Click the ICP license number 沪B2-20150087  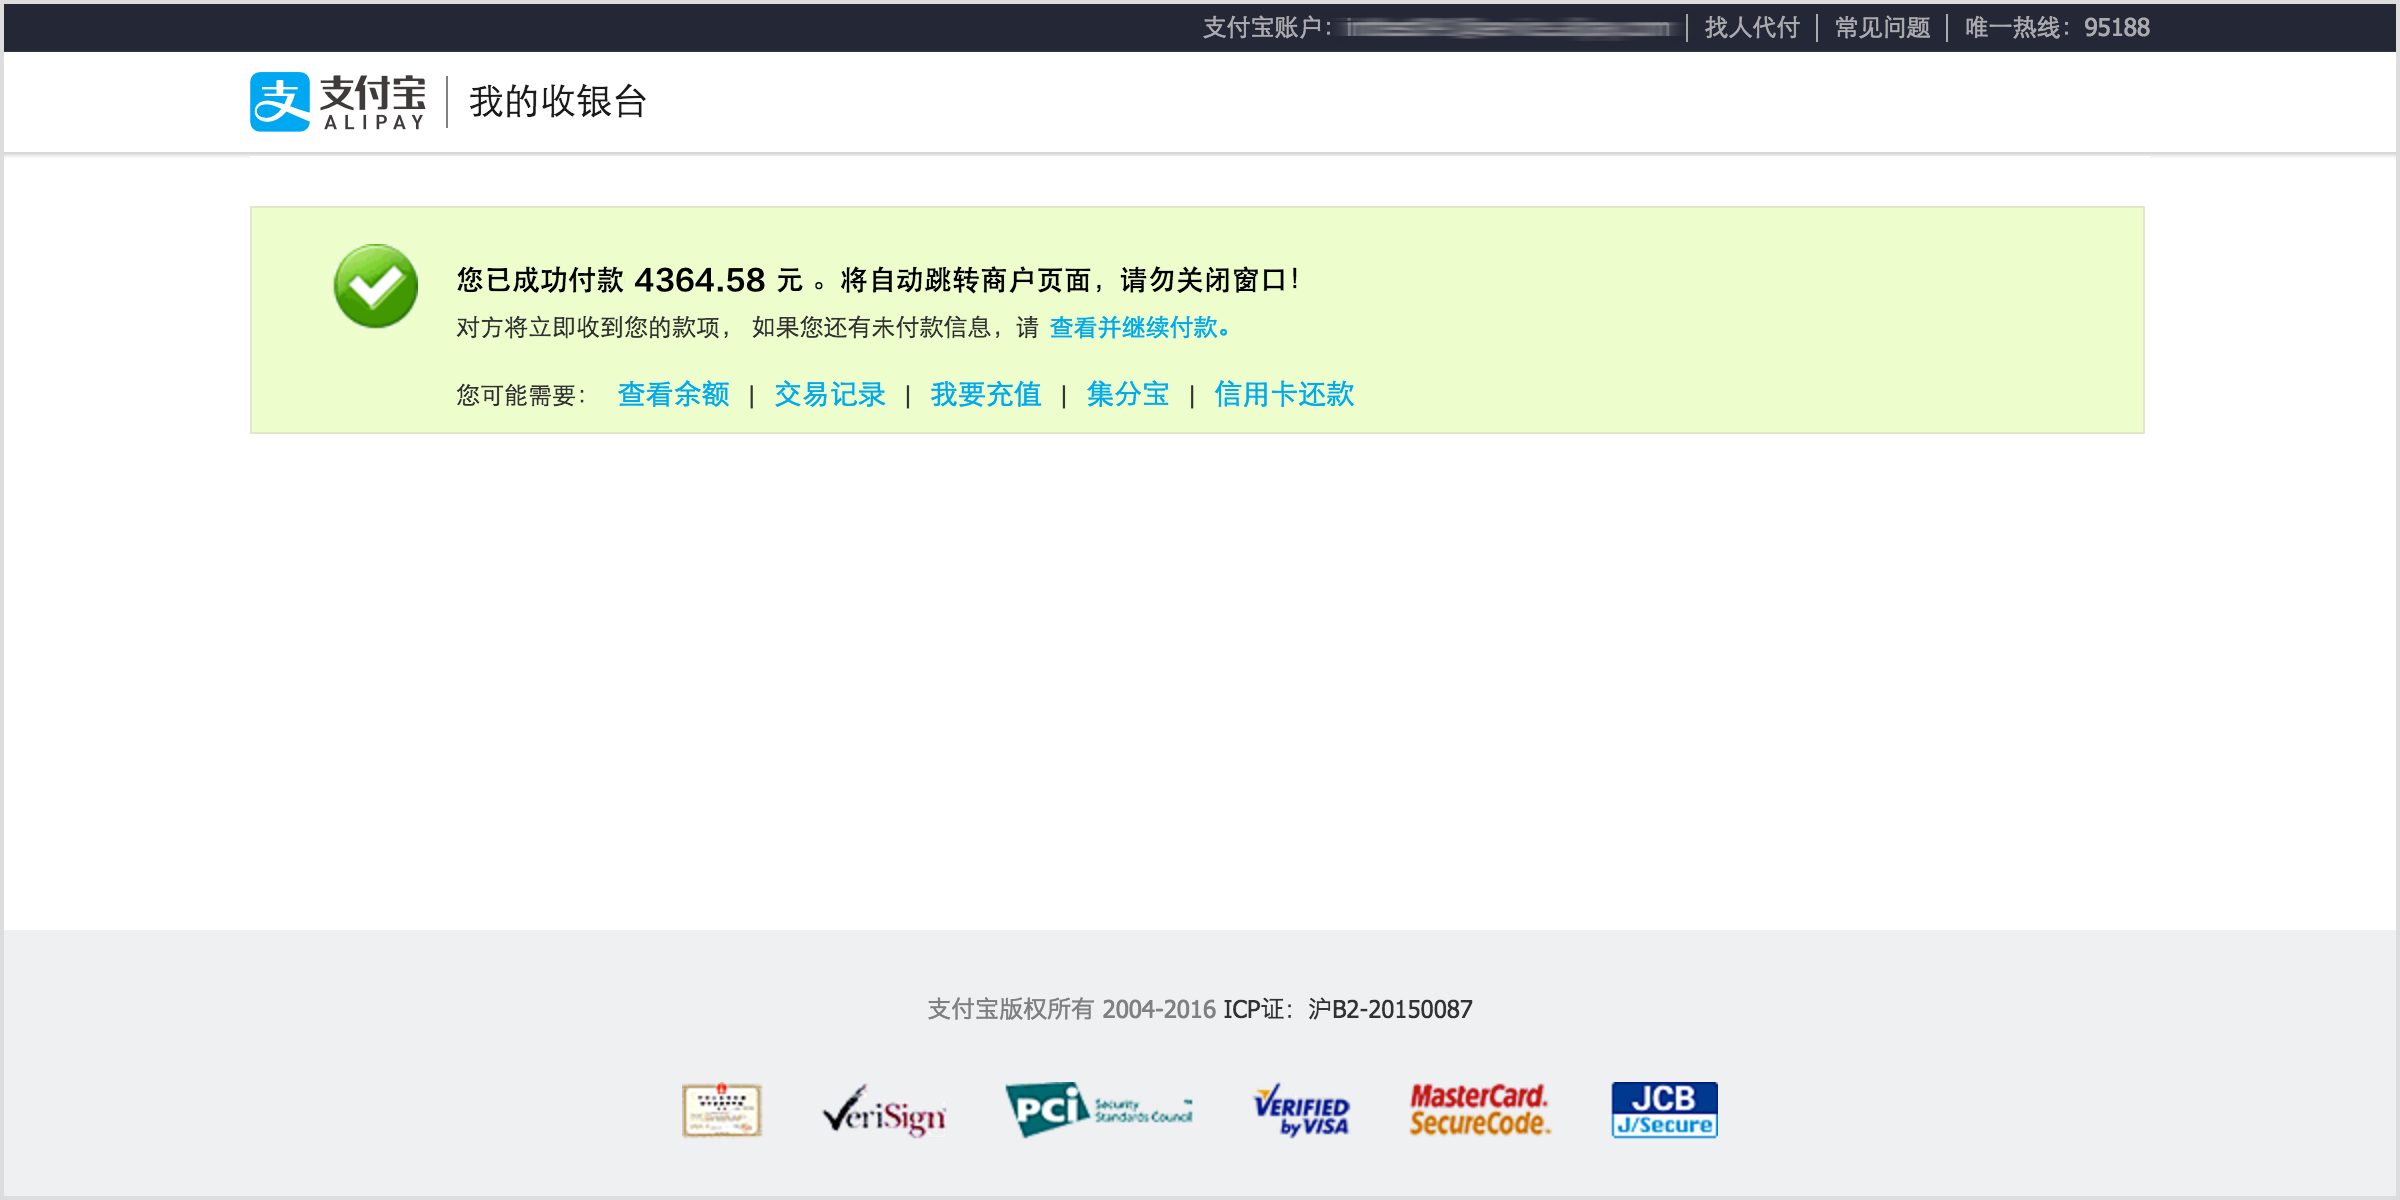click(x=1389, y=1009)
